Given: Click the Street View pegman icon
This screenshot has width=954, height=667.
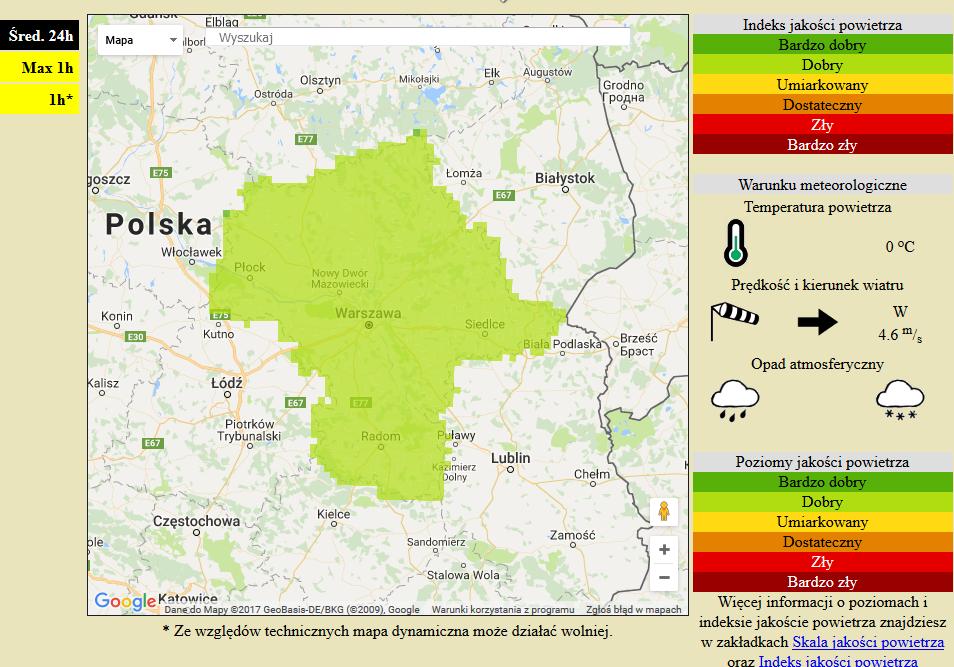Looking at the screenshot, I should pyautogui.click(x=664, y=511).
